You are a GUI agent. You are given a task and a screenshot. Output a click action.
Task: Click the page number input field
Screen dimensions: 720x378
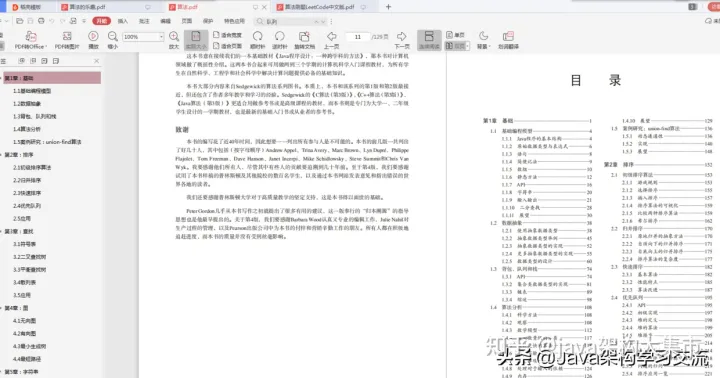pyautogui.click(x=358, y=37)
